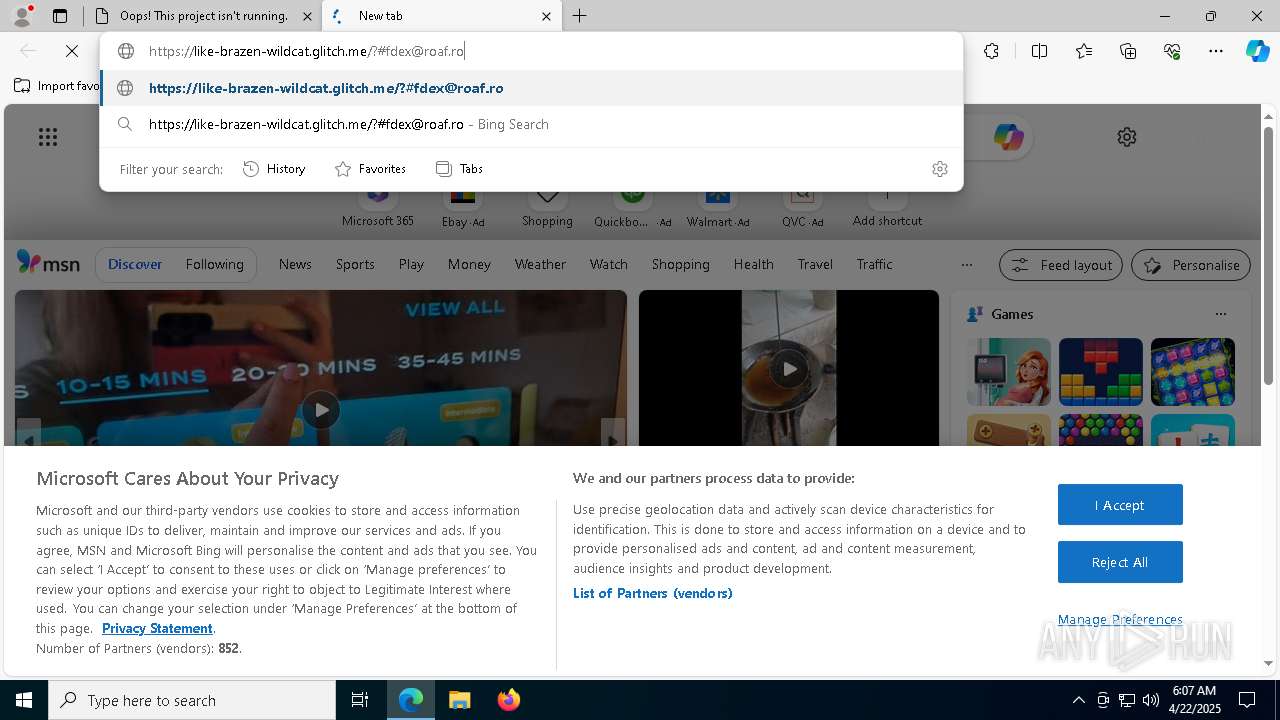Viewport: 1280px width, 720px height.
Task: Open Extensions puzzle icon in toolbar
Action: [x=991, y=51]
